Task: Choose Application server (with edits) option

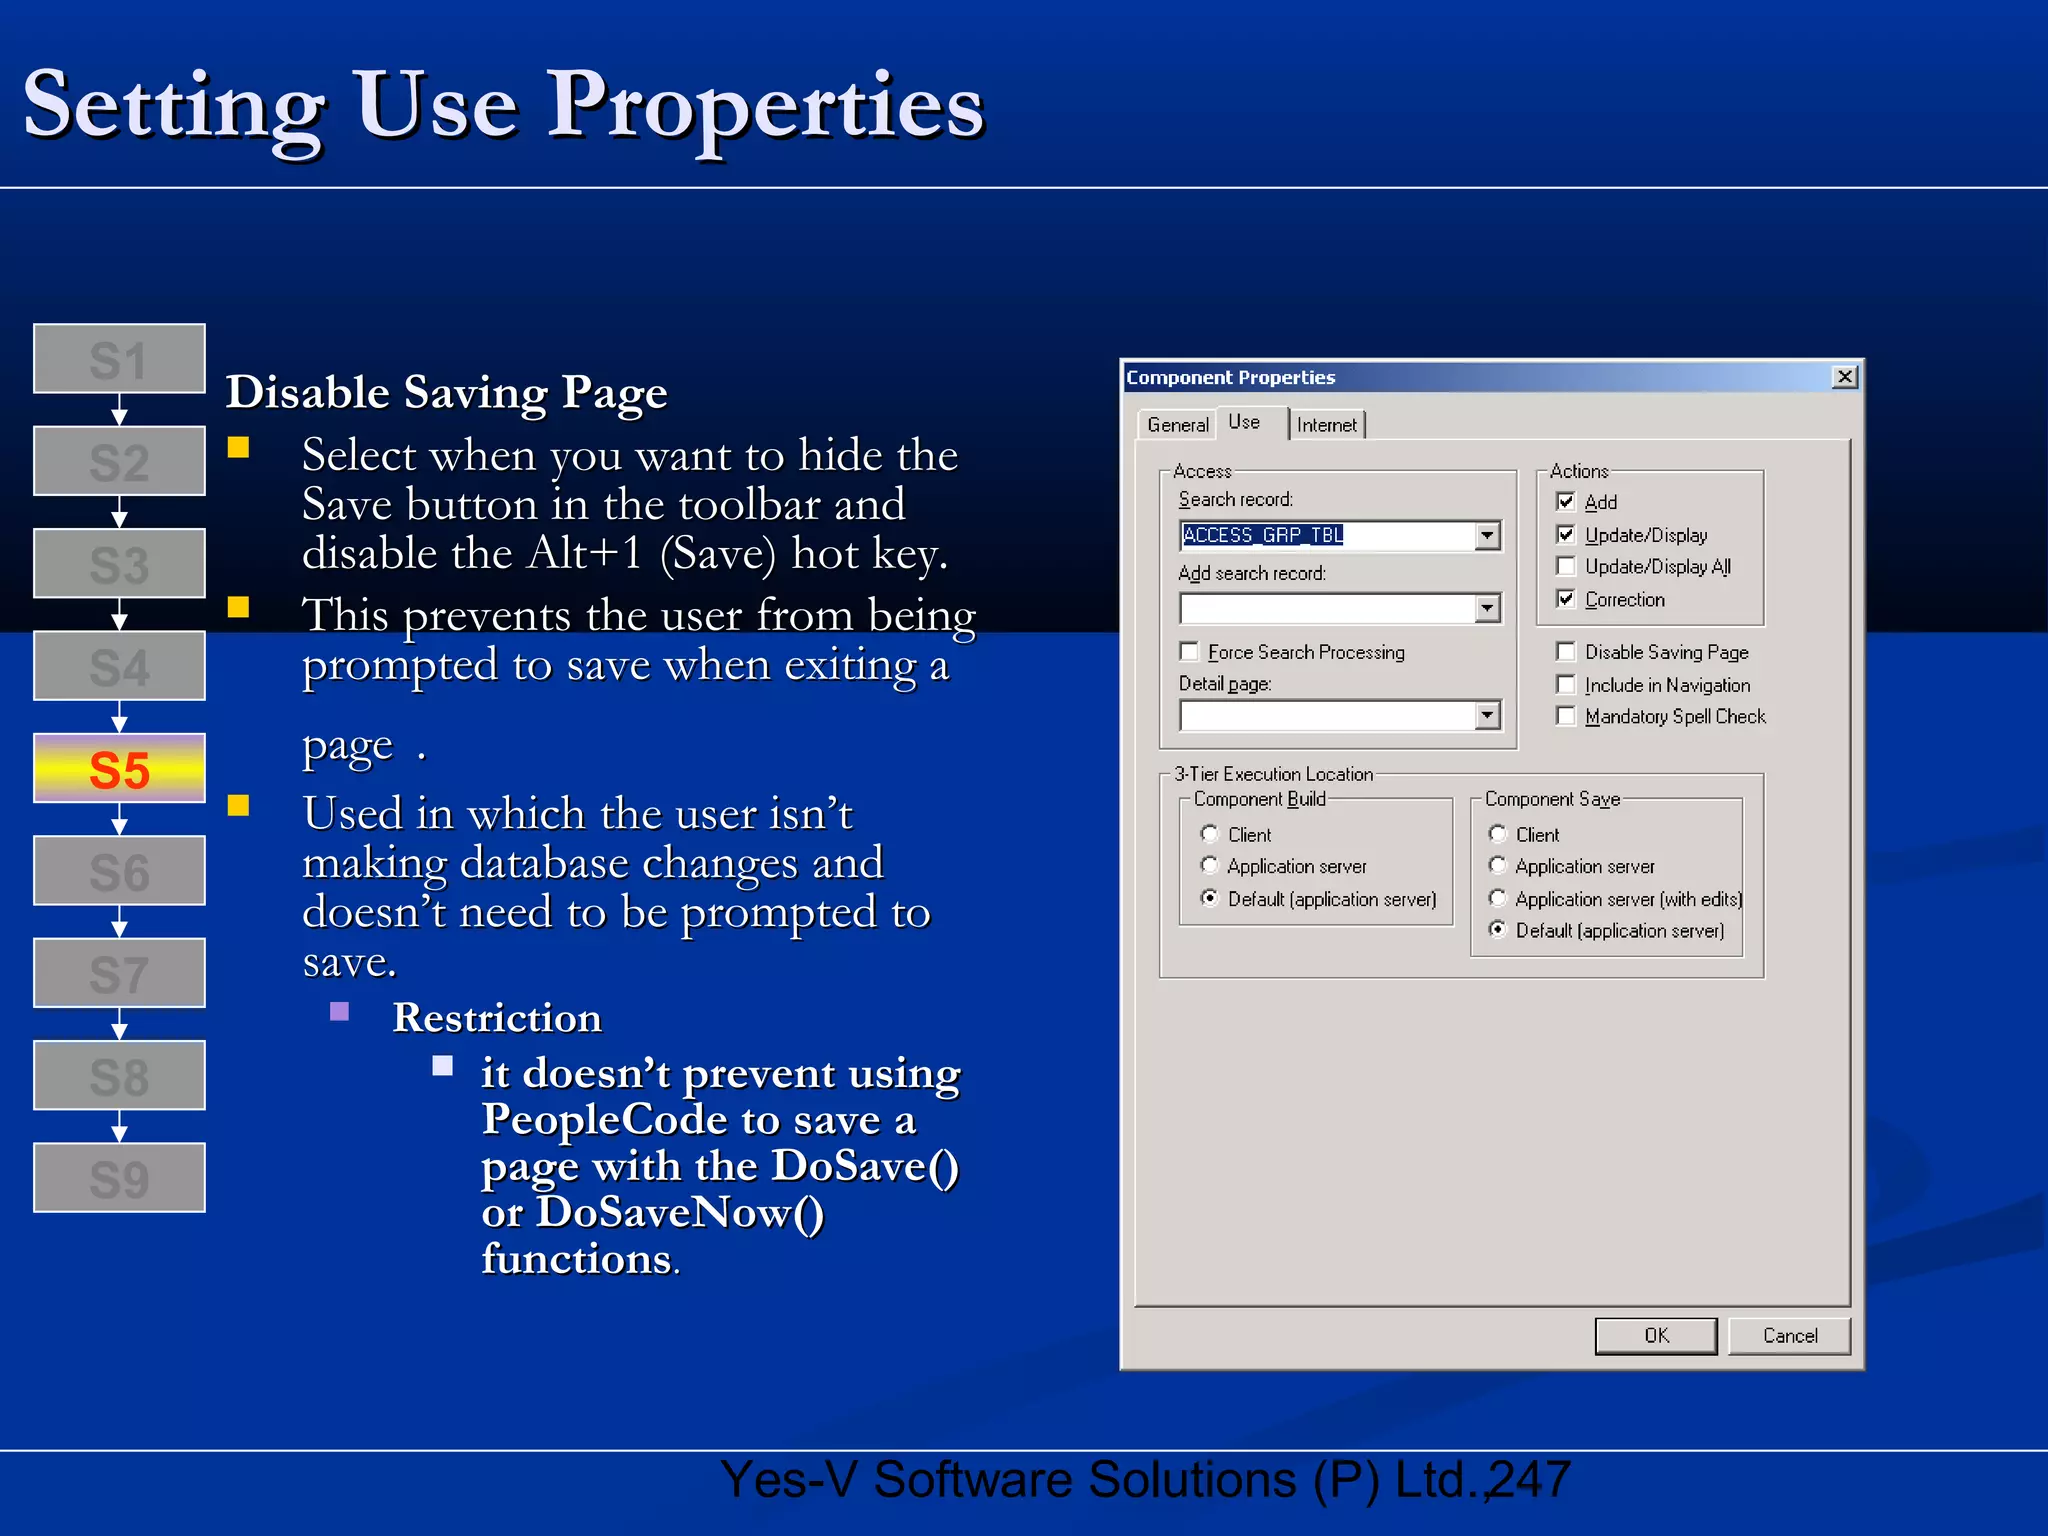Action: tap(1498, 898)
